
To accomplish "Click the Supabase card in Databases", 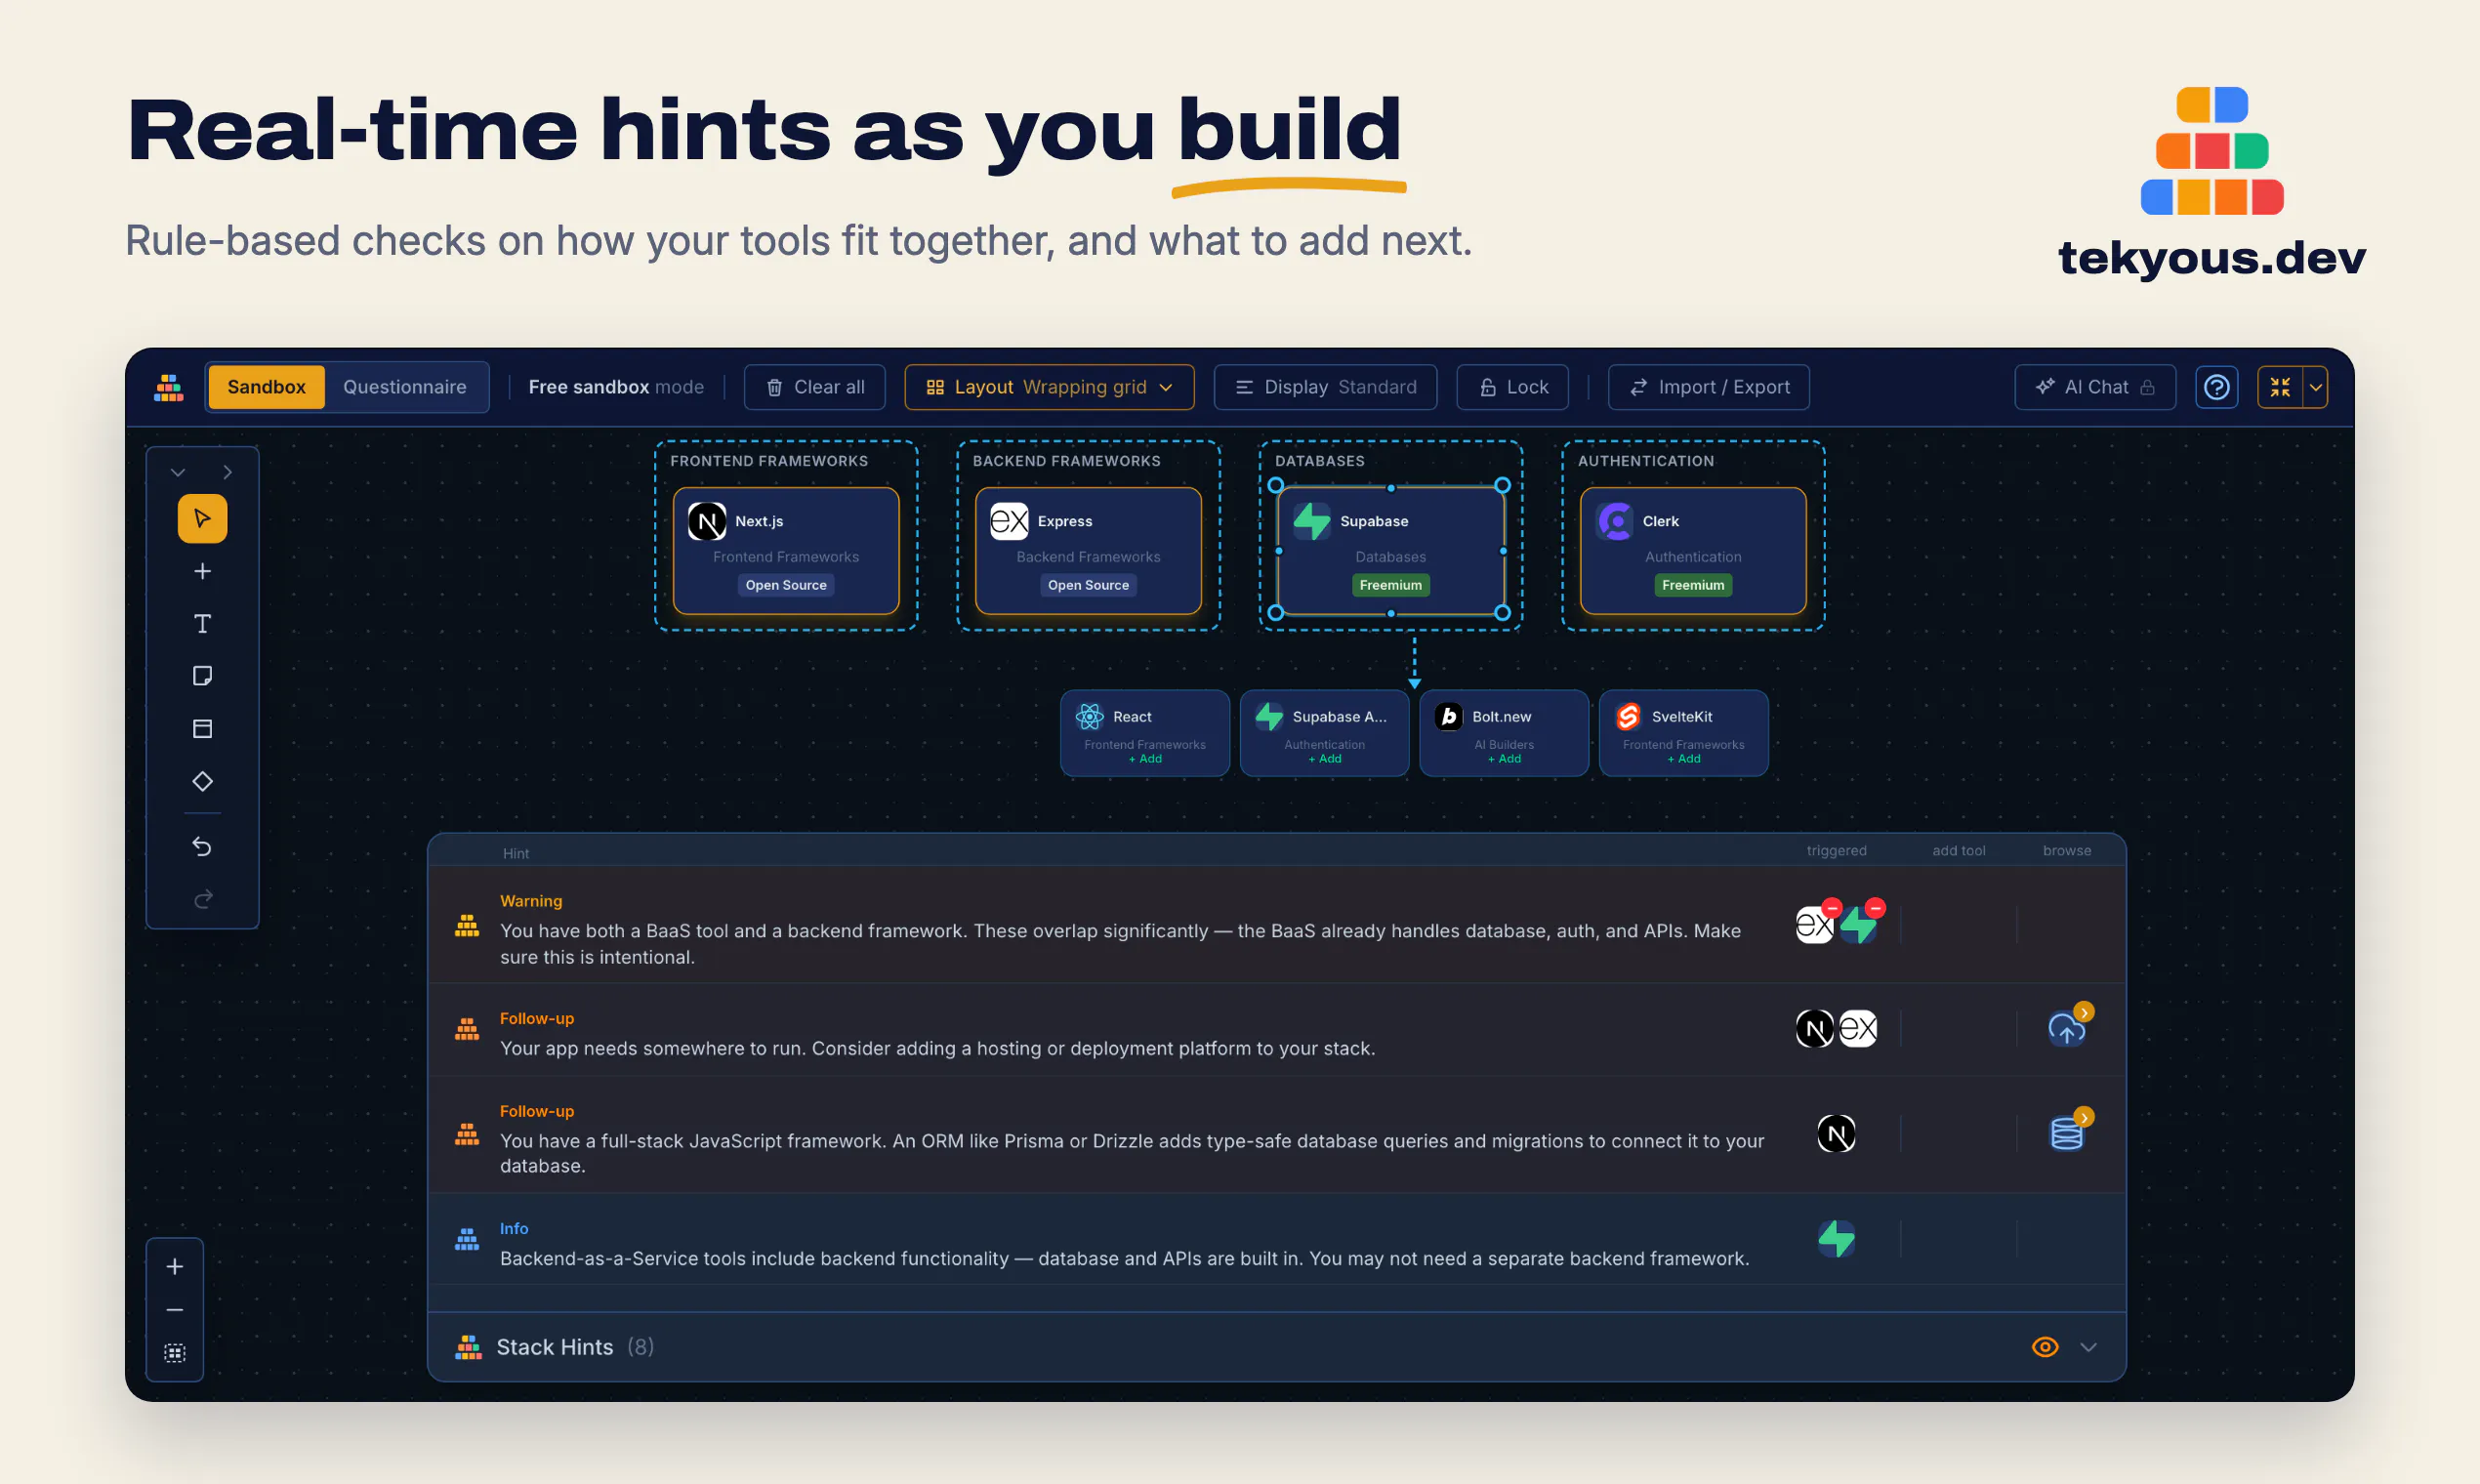I will [1390, 551].
